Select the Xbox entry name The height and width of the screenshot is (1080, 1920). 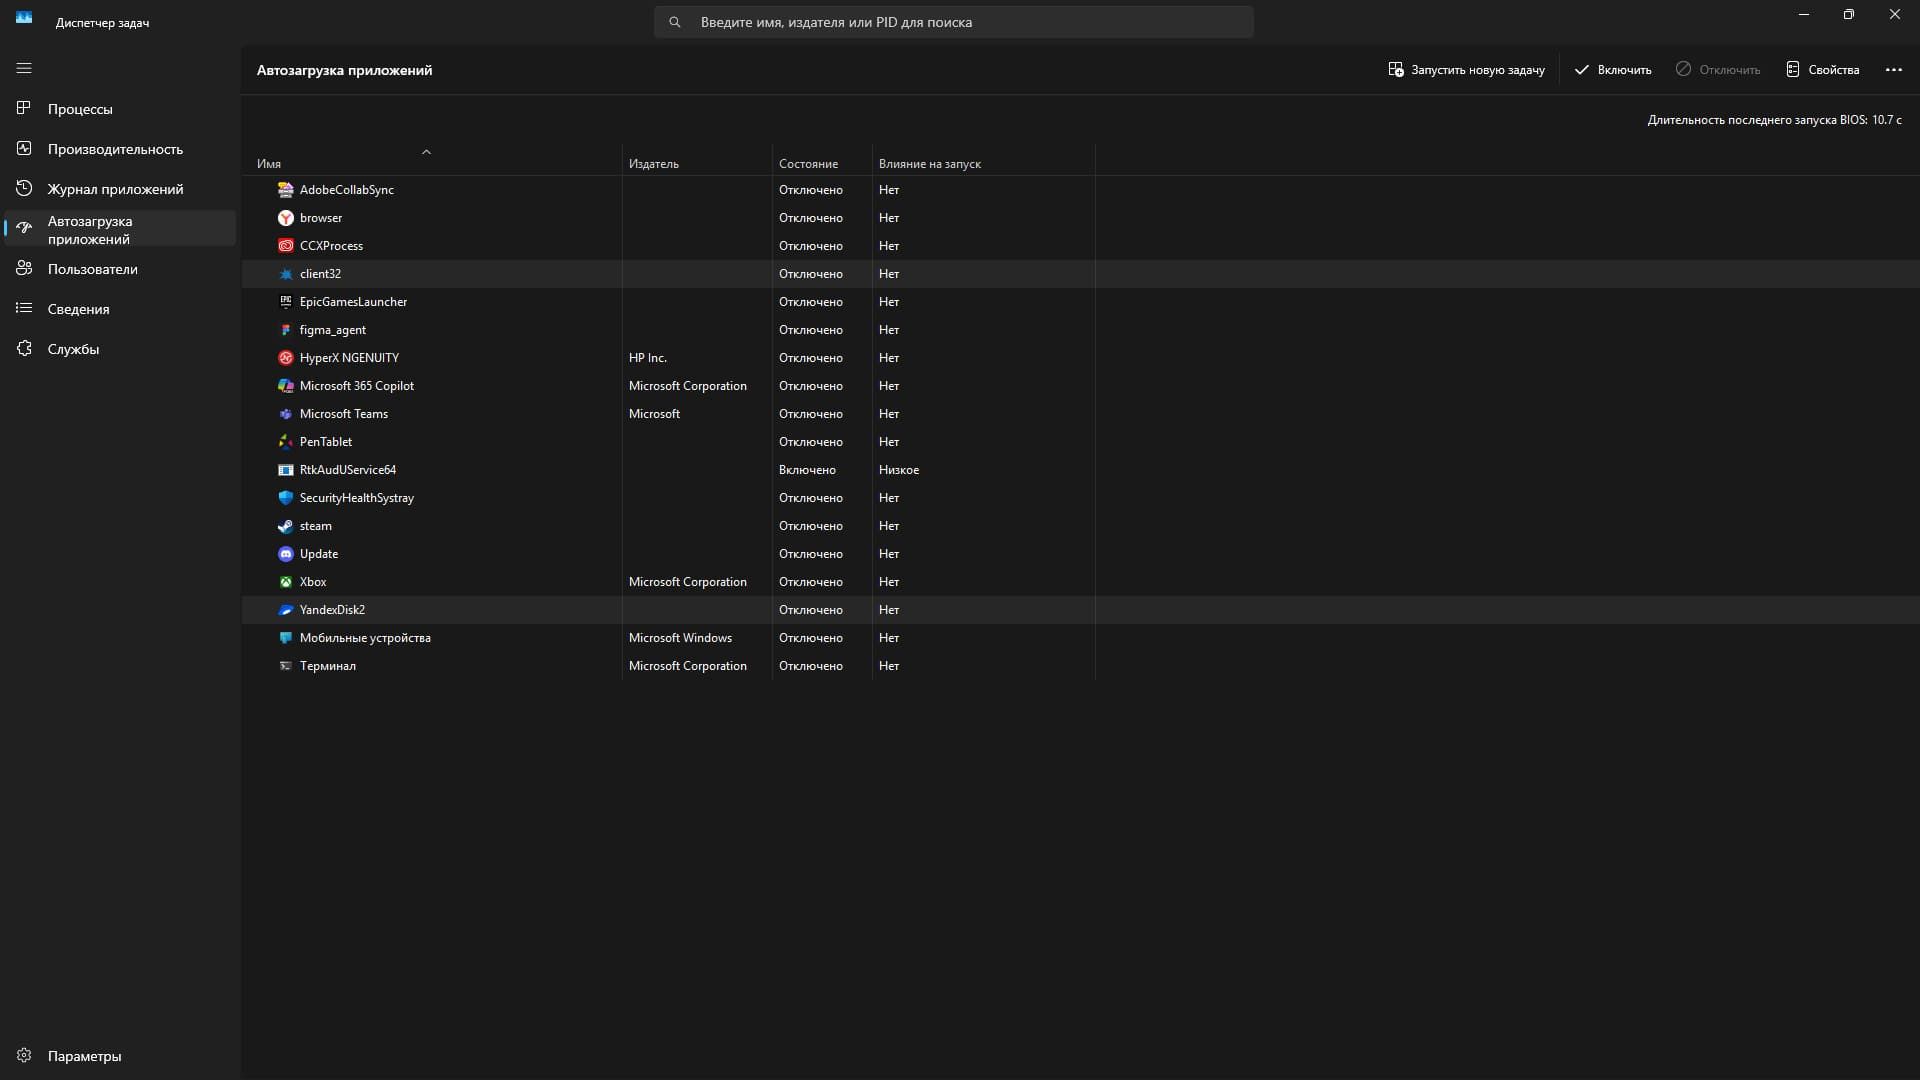point(313,582)
